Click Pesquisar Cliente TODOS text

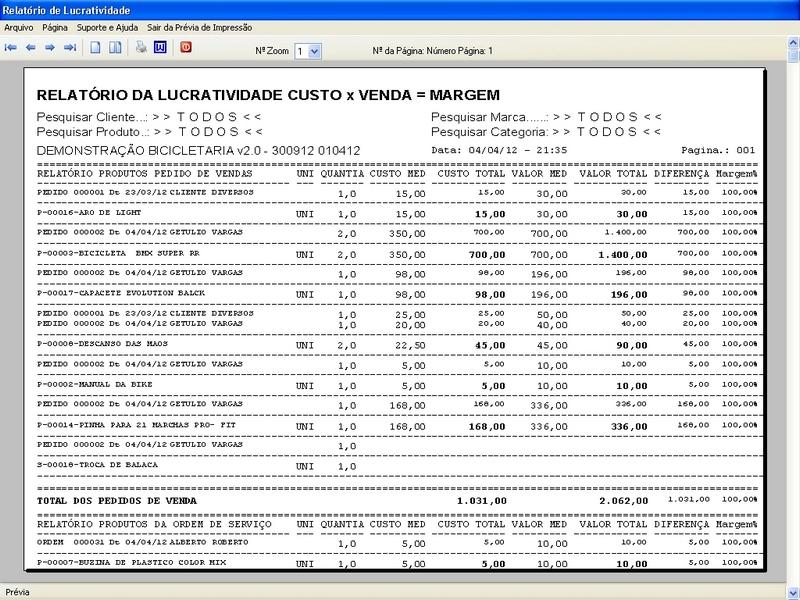pos(149,117)
